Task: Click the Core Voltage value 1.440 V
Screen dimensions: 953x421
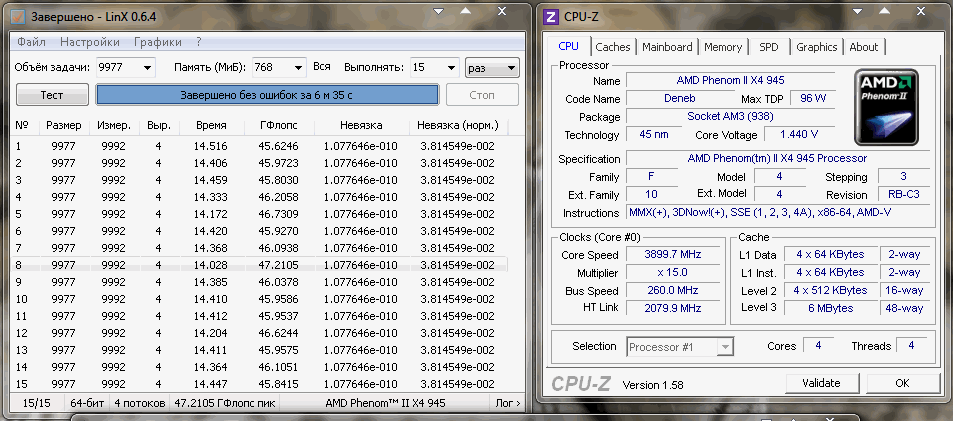Action: tap(798, 134)
